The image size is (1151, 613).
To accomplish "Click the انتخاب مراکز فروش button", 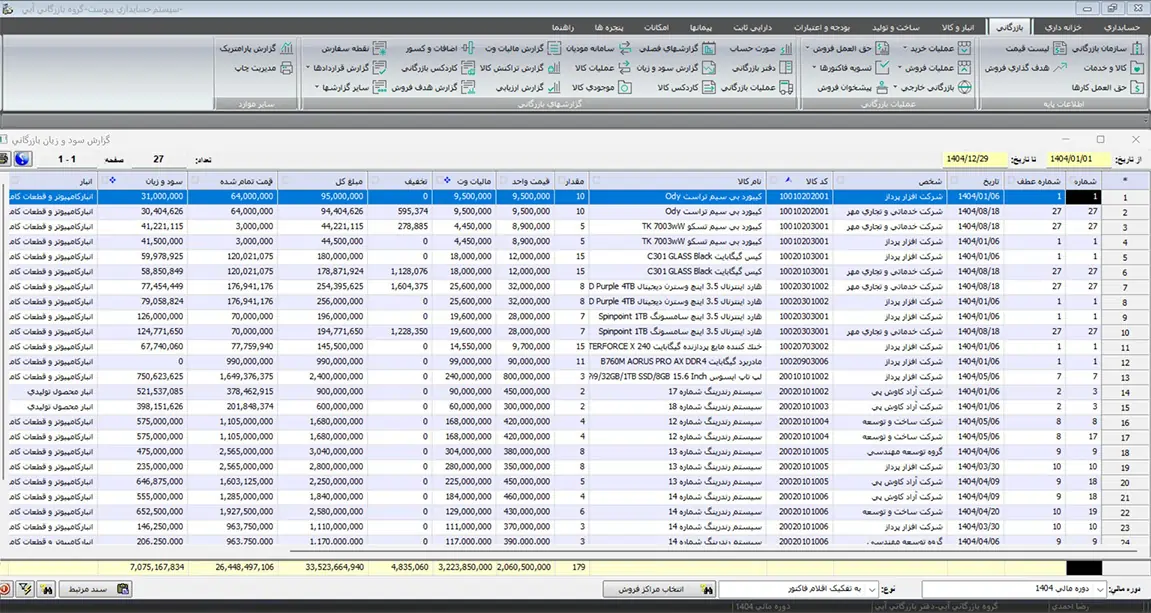I will [657, 590].
